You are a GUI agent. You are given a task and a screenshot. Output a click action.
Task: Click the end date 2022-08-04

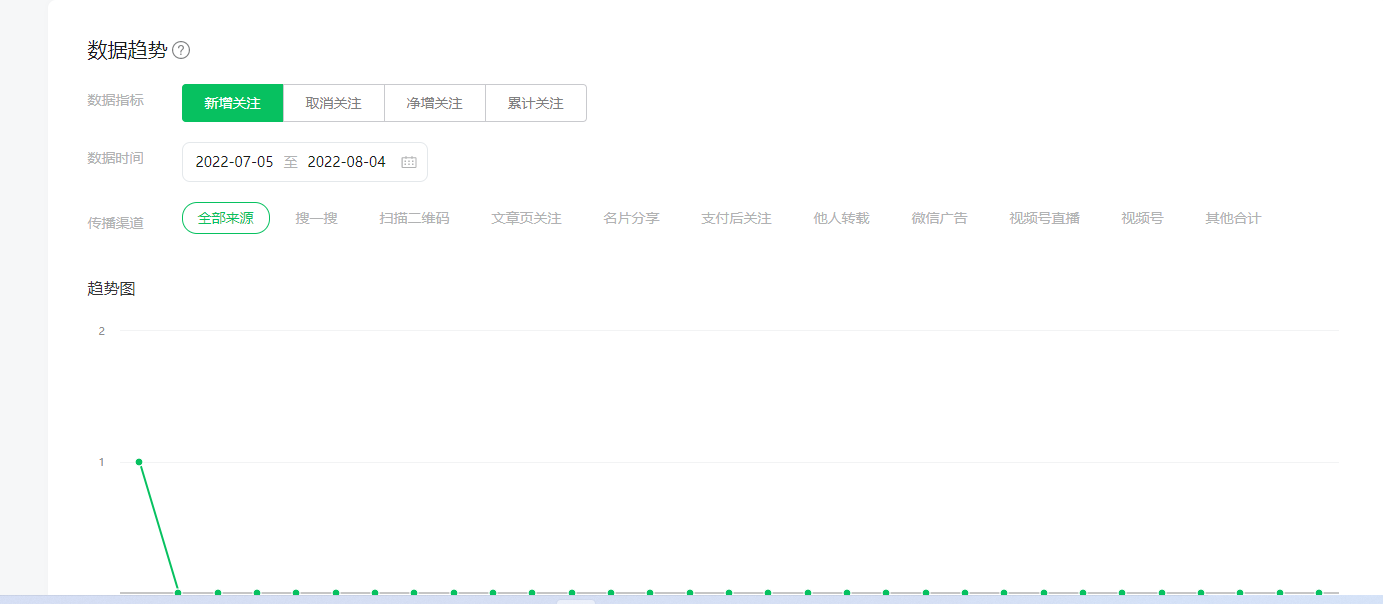(x=346, y=162)
